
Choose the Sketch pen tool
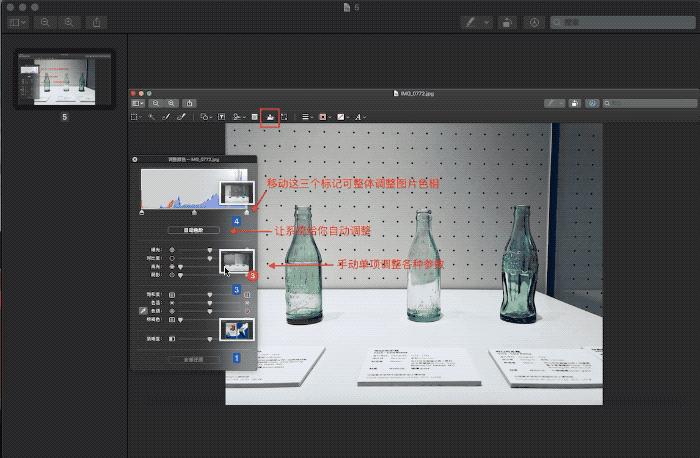(167, 117)
